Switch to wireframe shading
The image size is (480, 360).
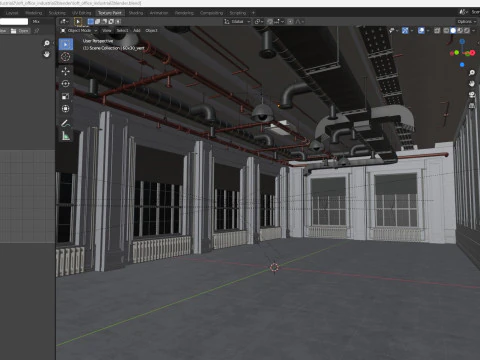[x=446, y=31]
